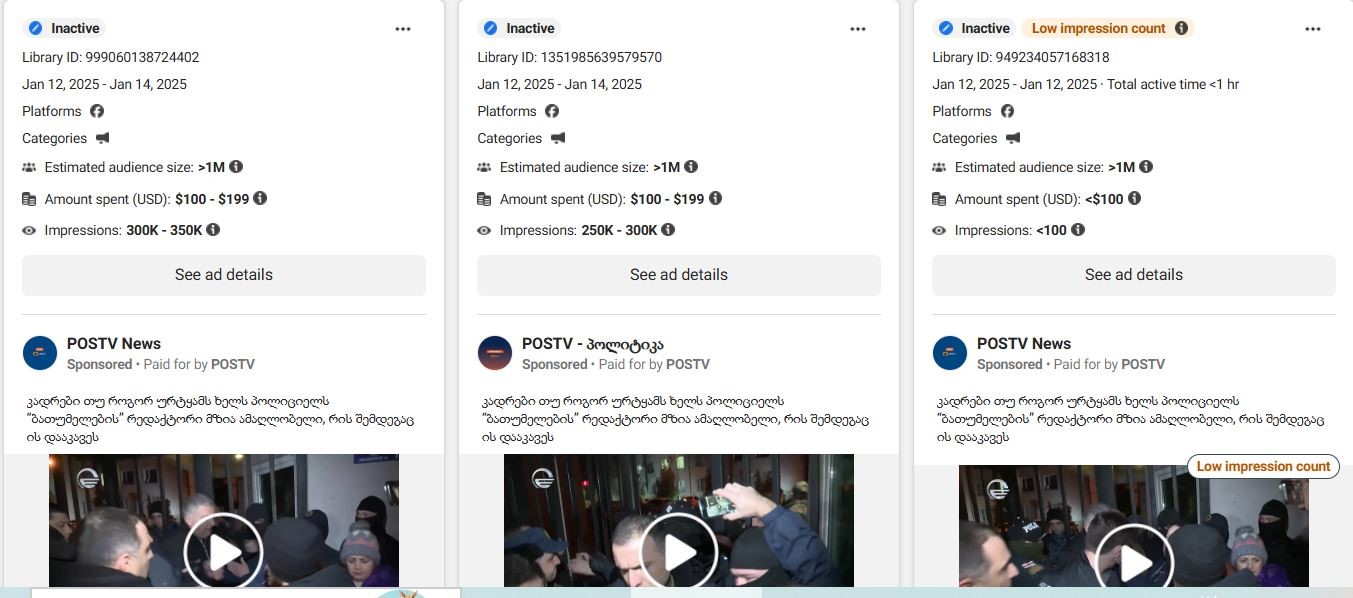Click the POSTV News profile avatar in third ad
Image resolution: width=1353 pixels, height=598 pixels.
(x=950, y=353)
